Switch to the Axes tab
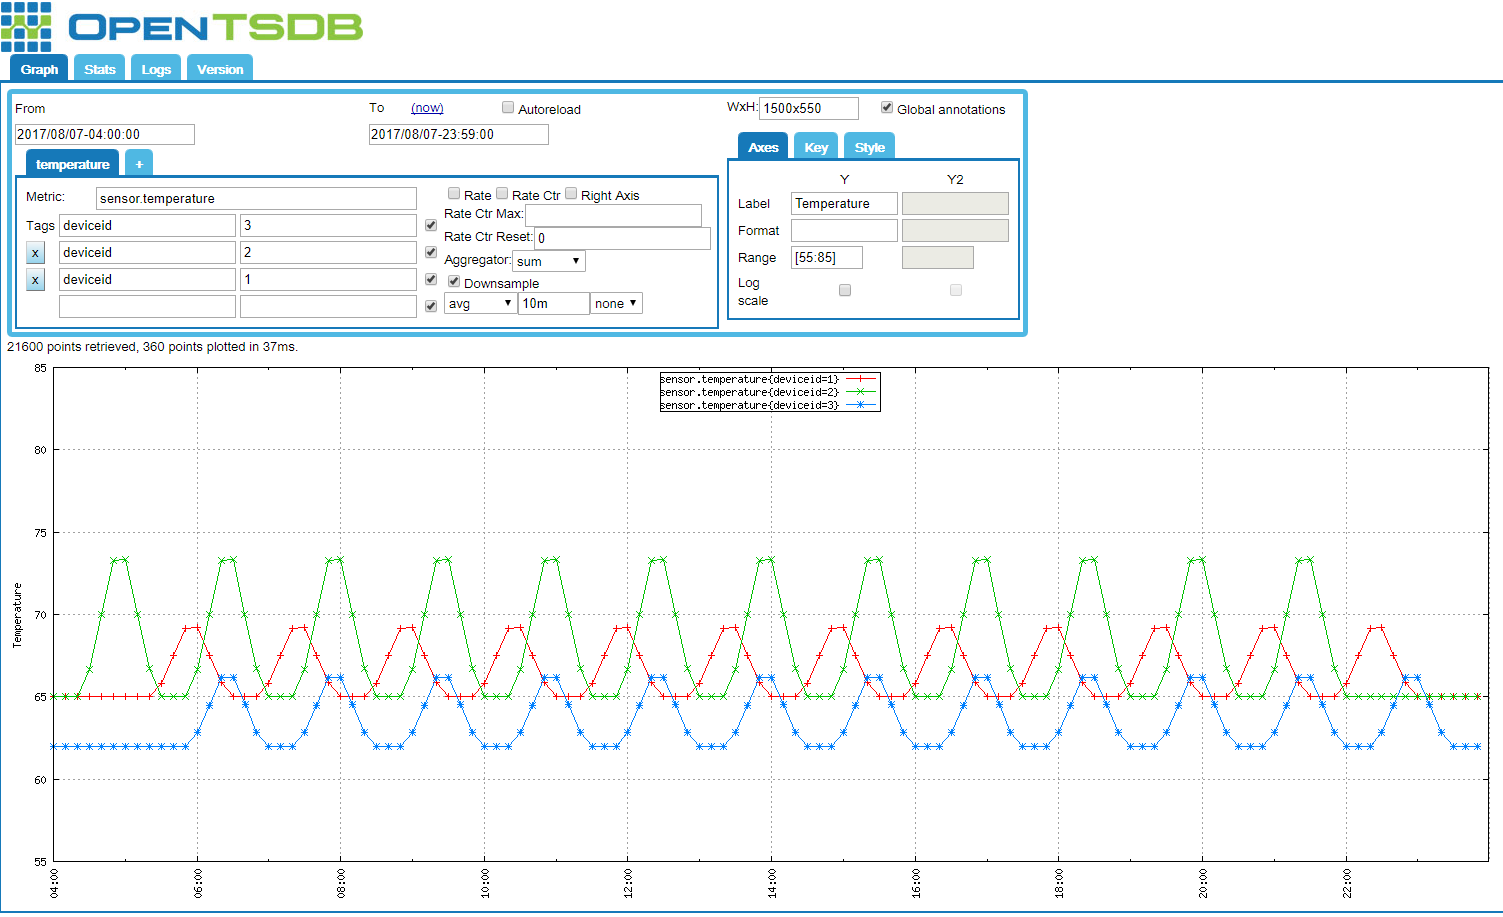 click(x=763, y=147)
